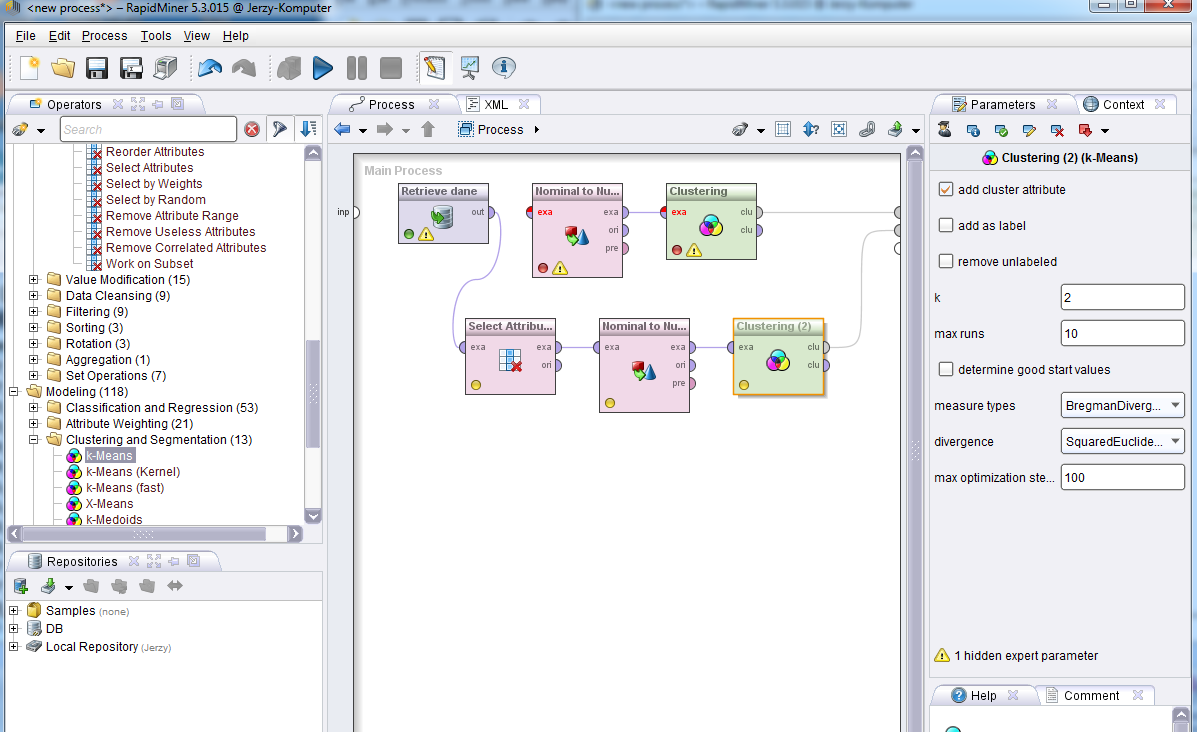The width and height of the screenshot is (1197, 732).
Task: Click the max runs input field
Action: click(x=1122, y=333)
